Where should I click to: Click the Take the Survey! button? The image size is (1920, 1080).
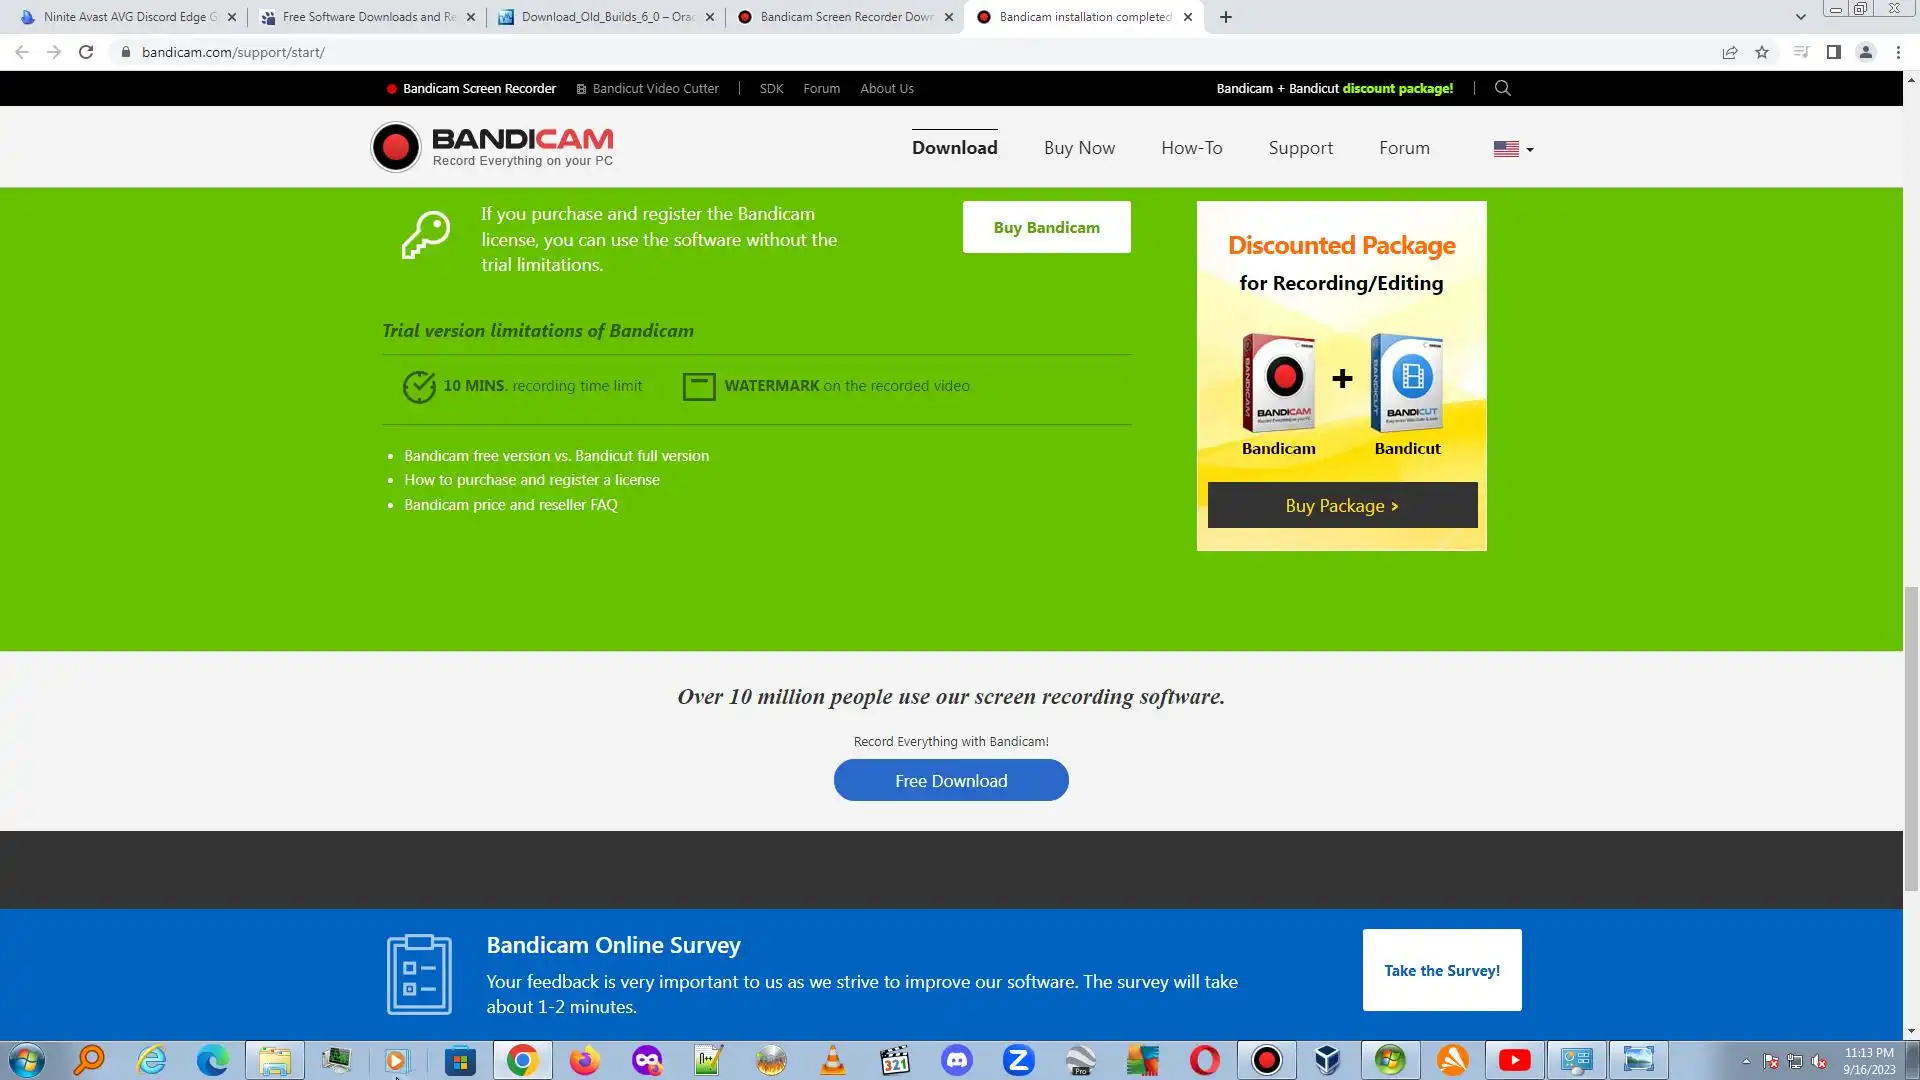(1441, 970)
